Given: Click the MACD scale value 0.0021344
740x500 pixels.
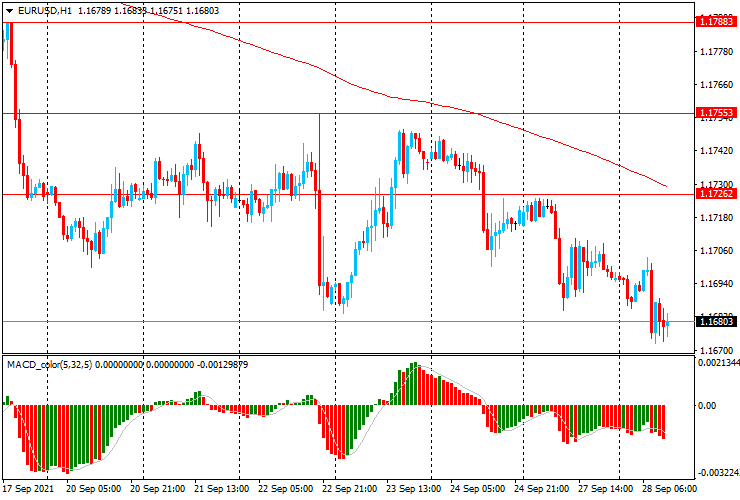Looking at the screenshot, I should tap(719, 363).
